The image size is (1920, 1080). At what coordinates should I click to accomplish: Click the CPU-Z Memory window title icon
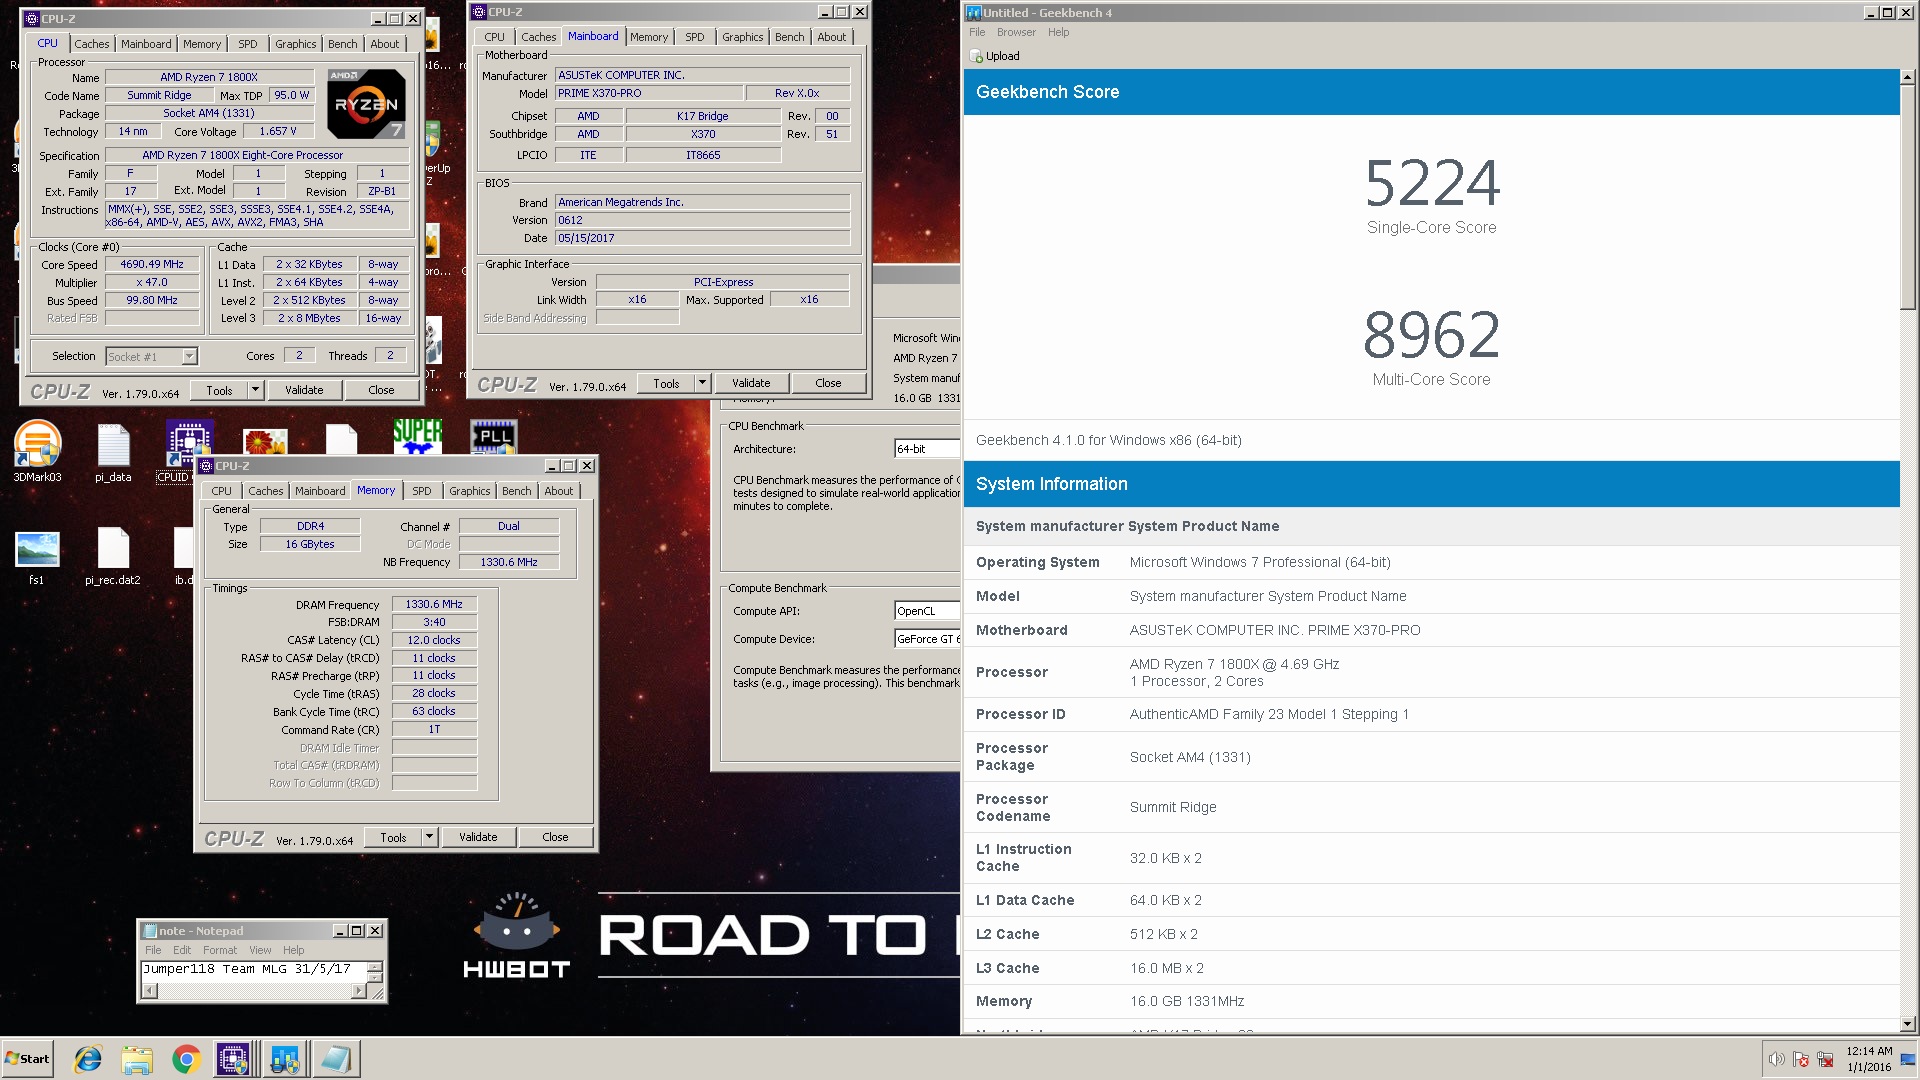point(206,466)
